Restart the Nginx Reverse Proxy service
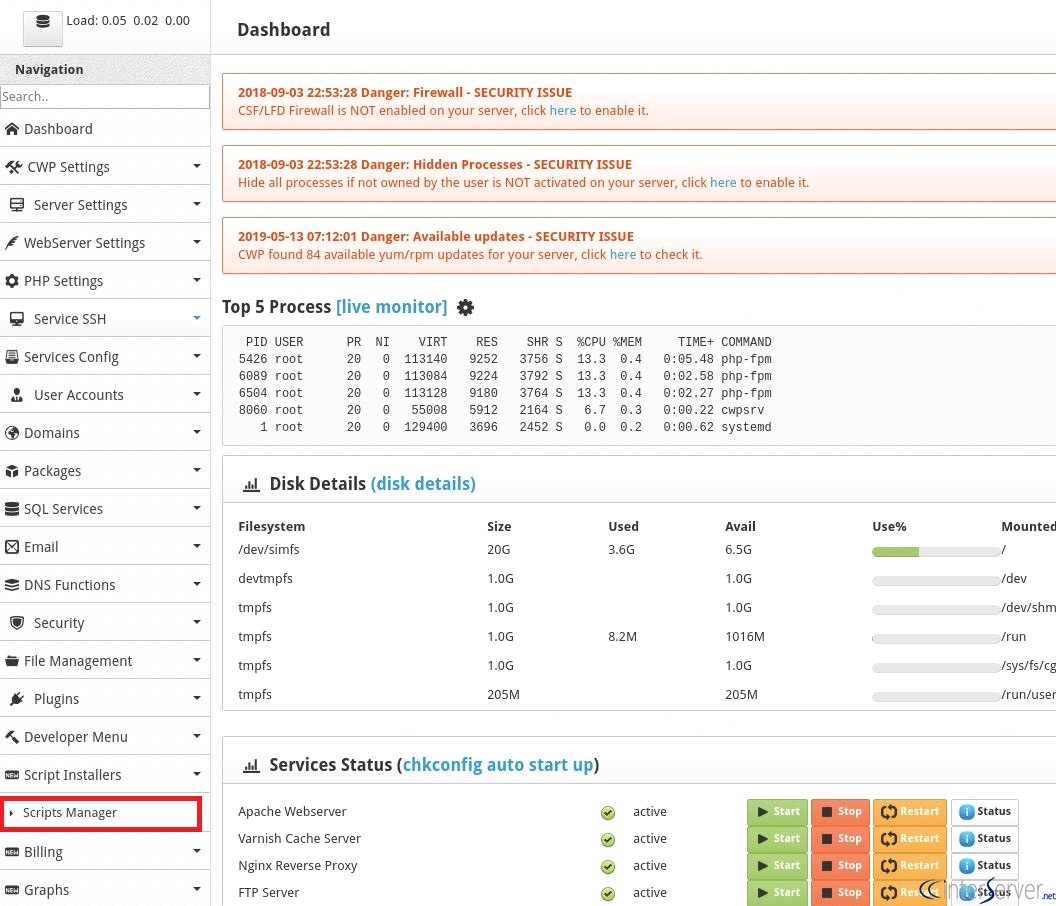Screen dimensions: 1056x906 tap(909, 866)
